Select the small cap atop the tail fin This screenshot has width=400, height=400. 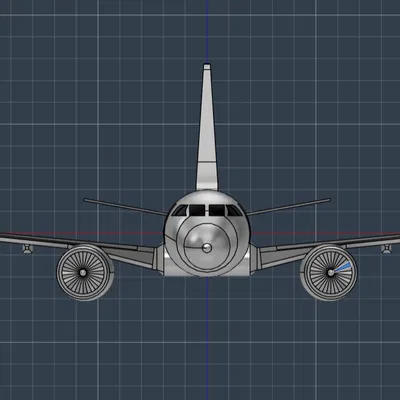pos(207,66)
